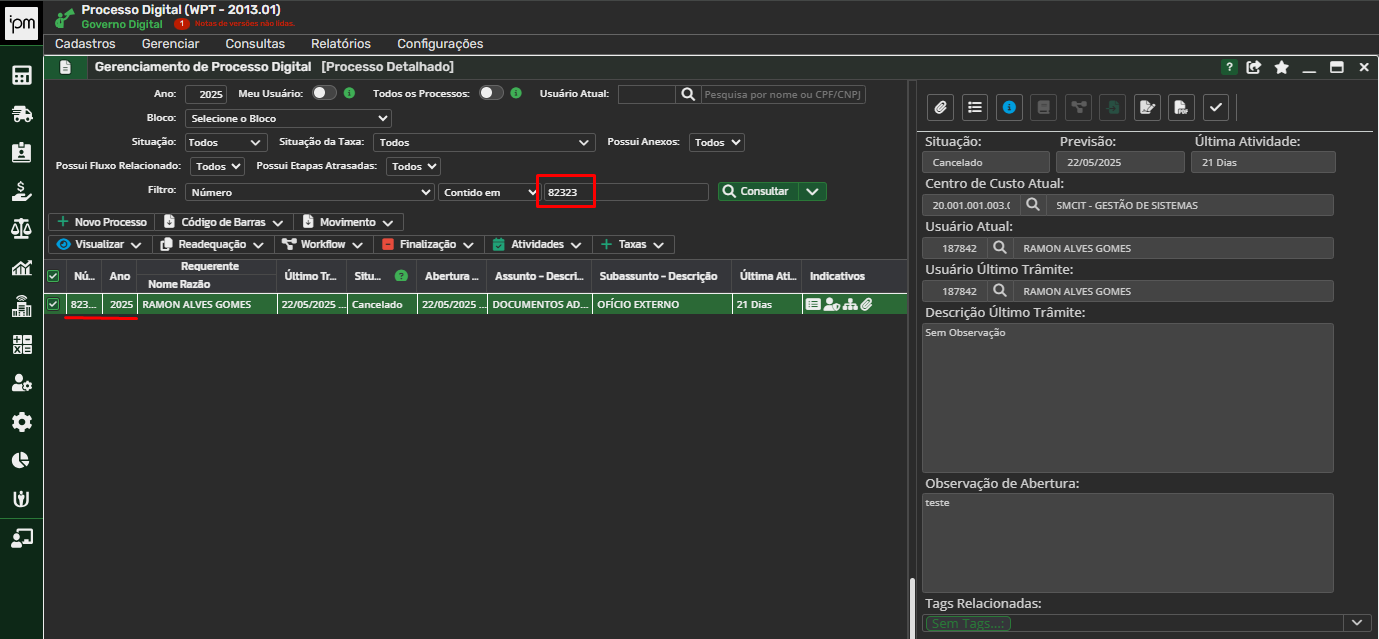Screen dimensions: 1379x639
Task: Open the Contido em operator dropdown
Action: click(x=489, y=191)
